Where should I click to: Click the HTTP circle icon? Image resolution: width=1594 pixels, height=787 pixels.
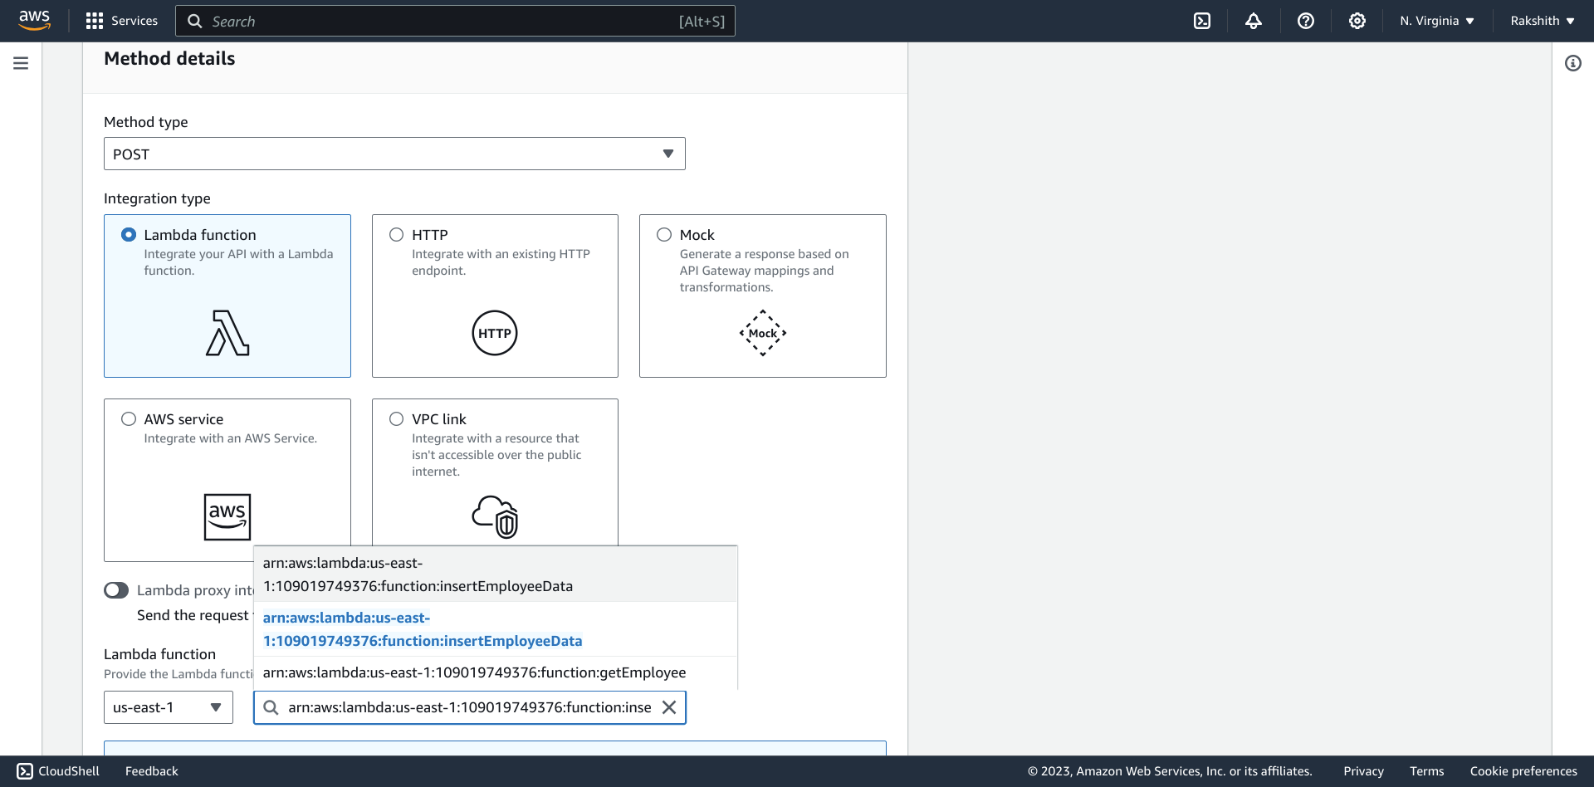pyautogui.click(x=494, y=333)
